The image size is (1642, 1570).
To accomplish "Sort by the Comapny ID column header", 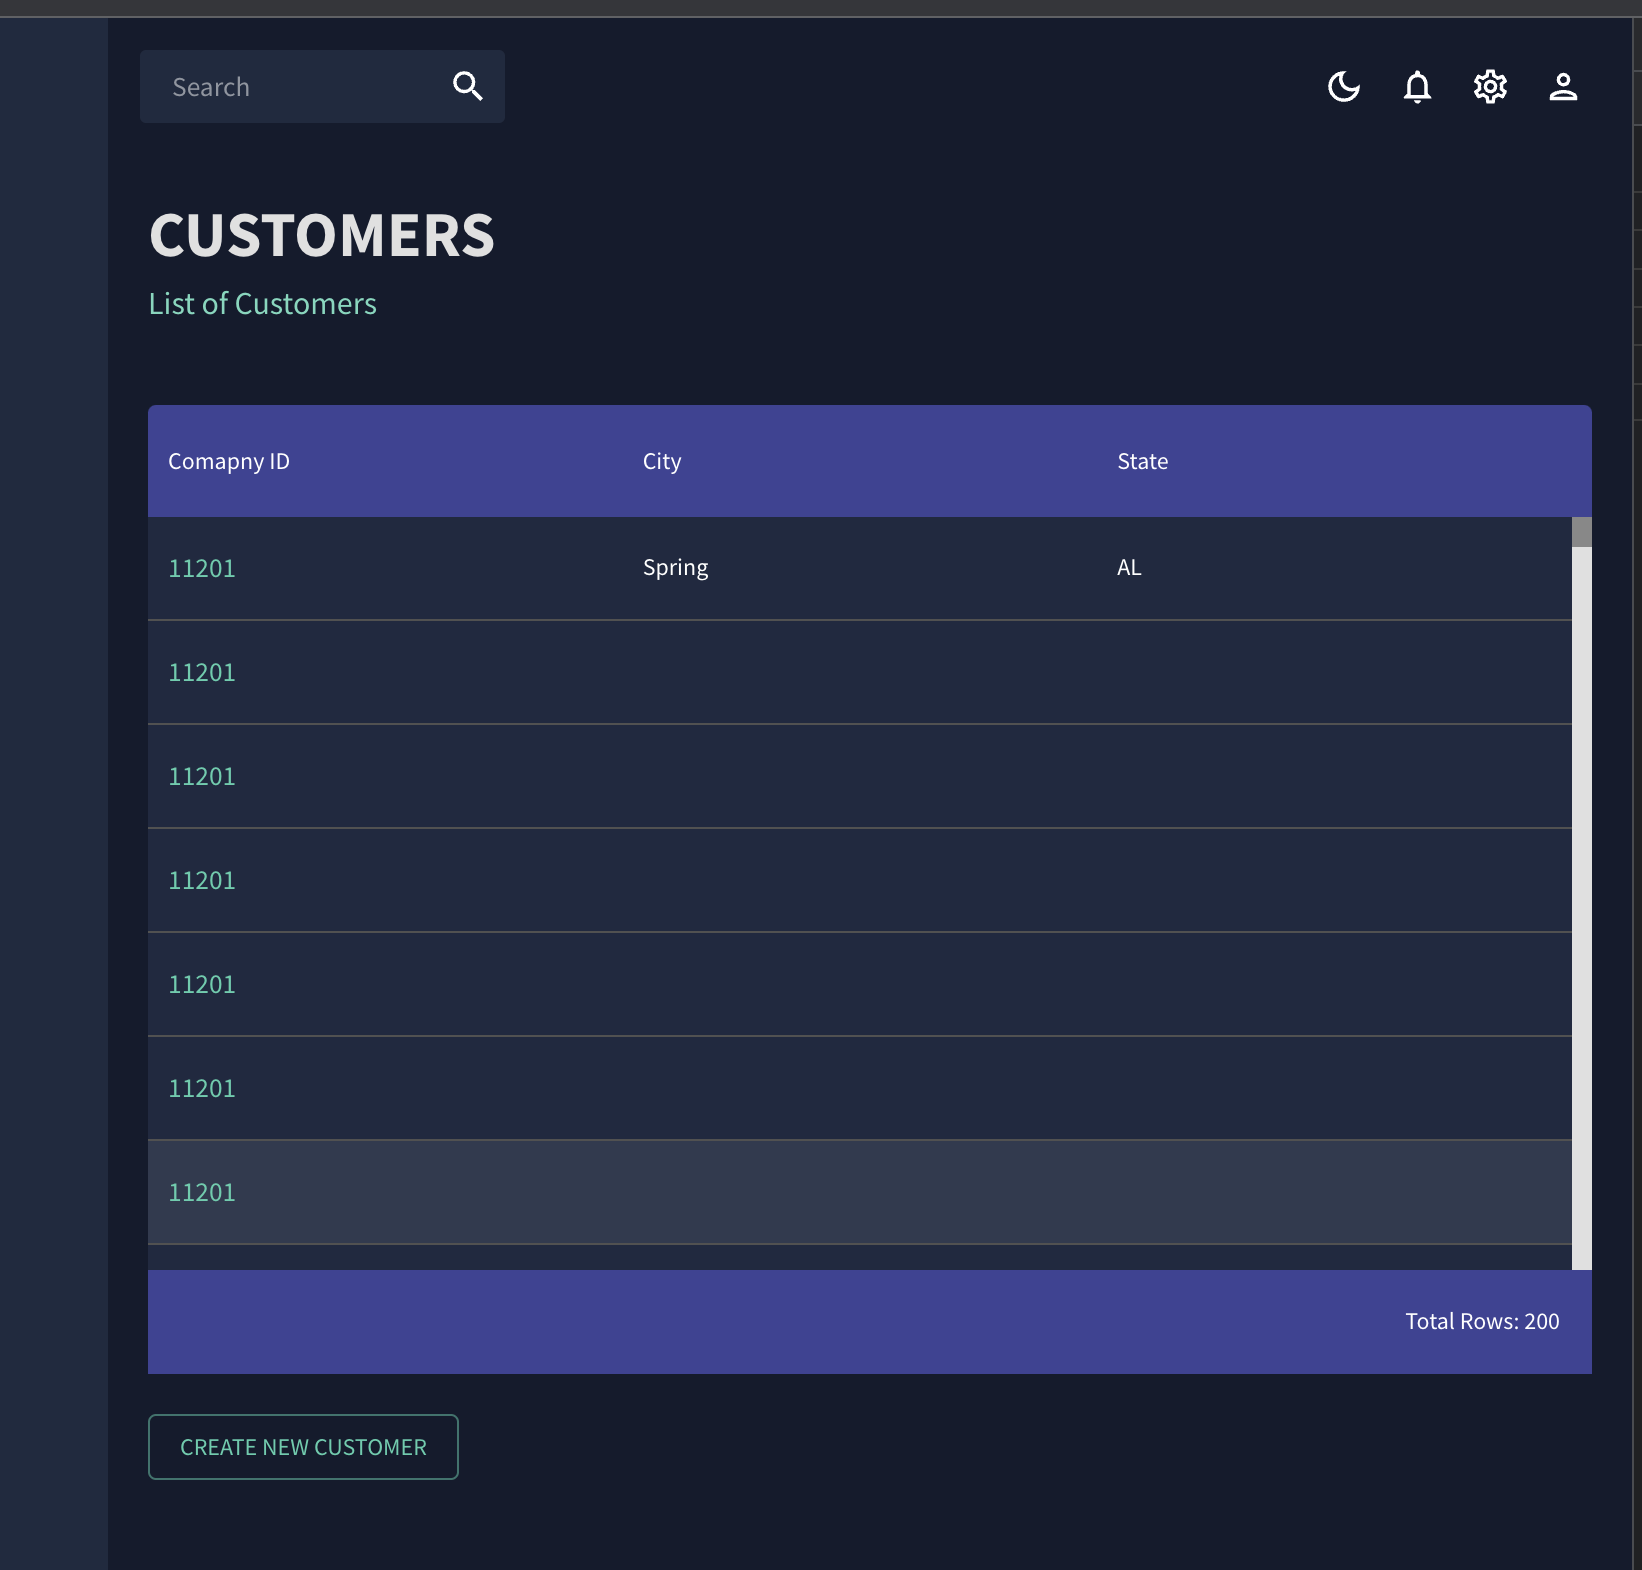I will point(228,461).
